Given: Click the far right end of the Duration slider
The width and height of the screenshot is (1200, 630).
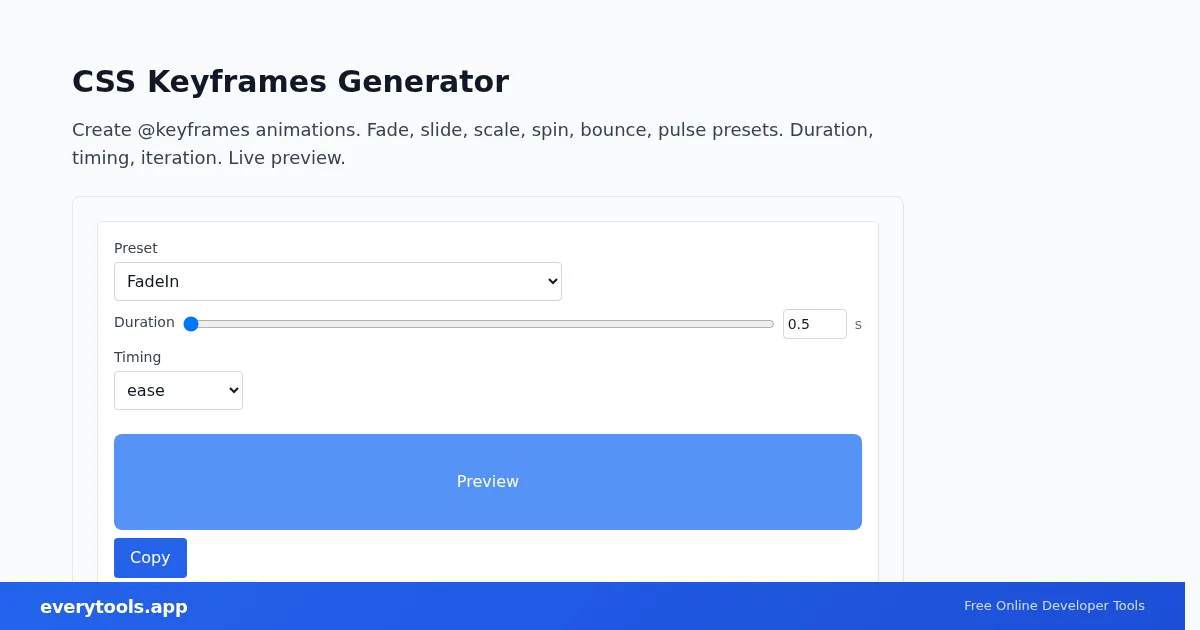Looking at the screenshot, I should (771, 324).
